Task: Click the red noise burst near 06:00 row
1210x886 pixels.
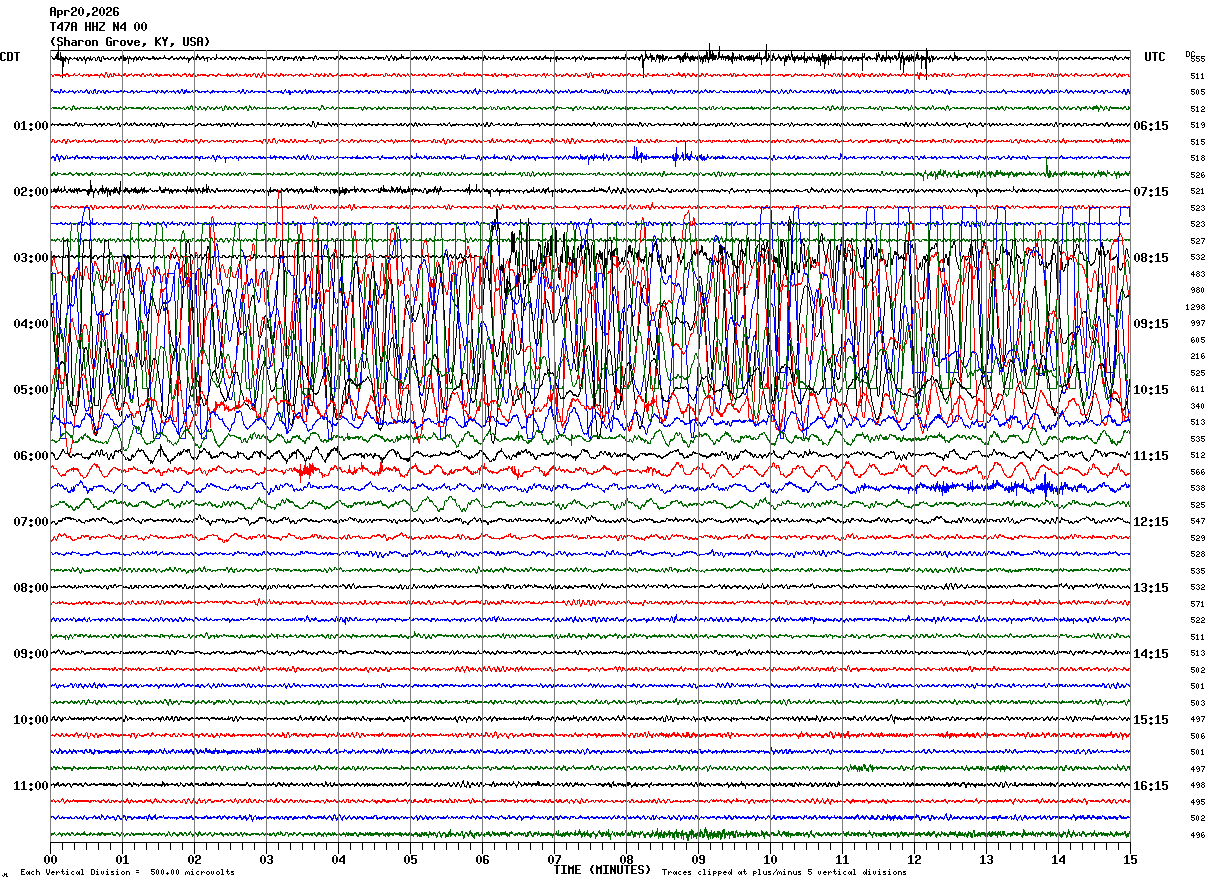Action: tap(306, 470)
